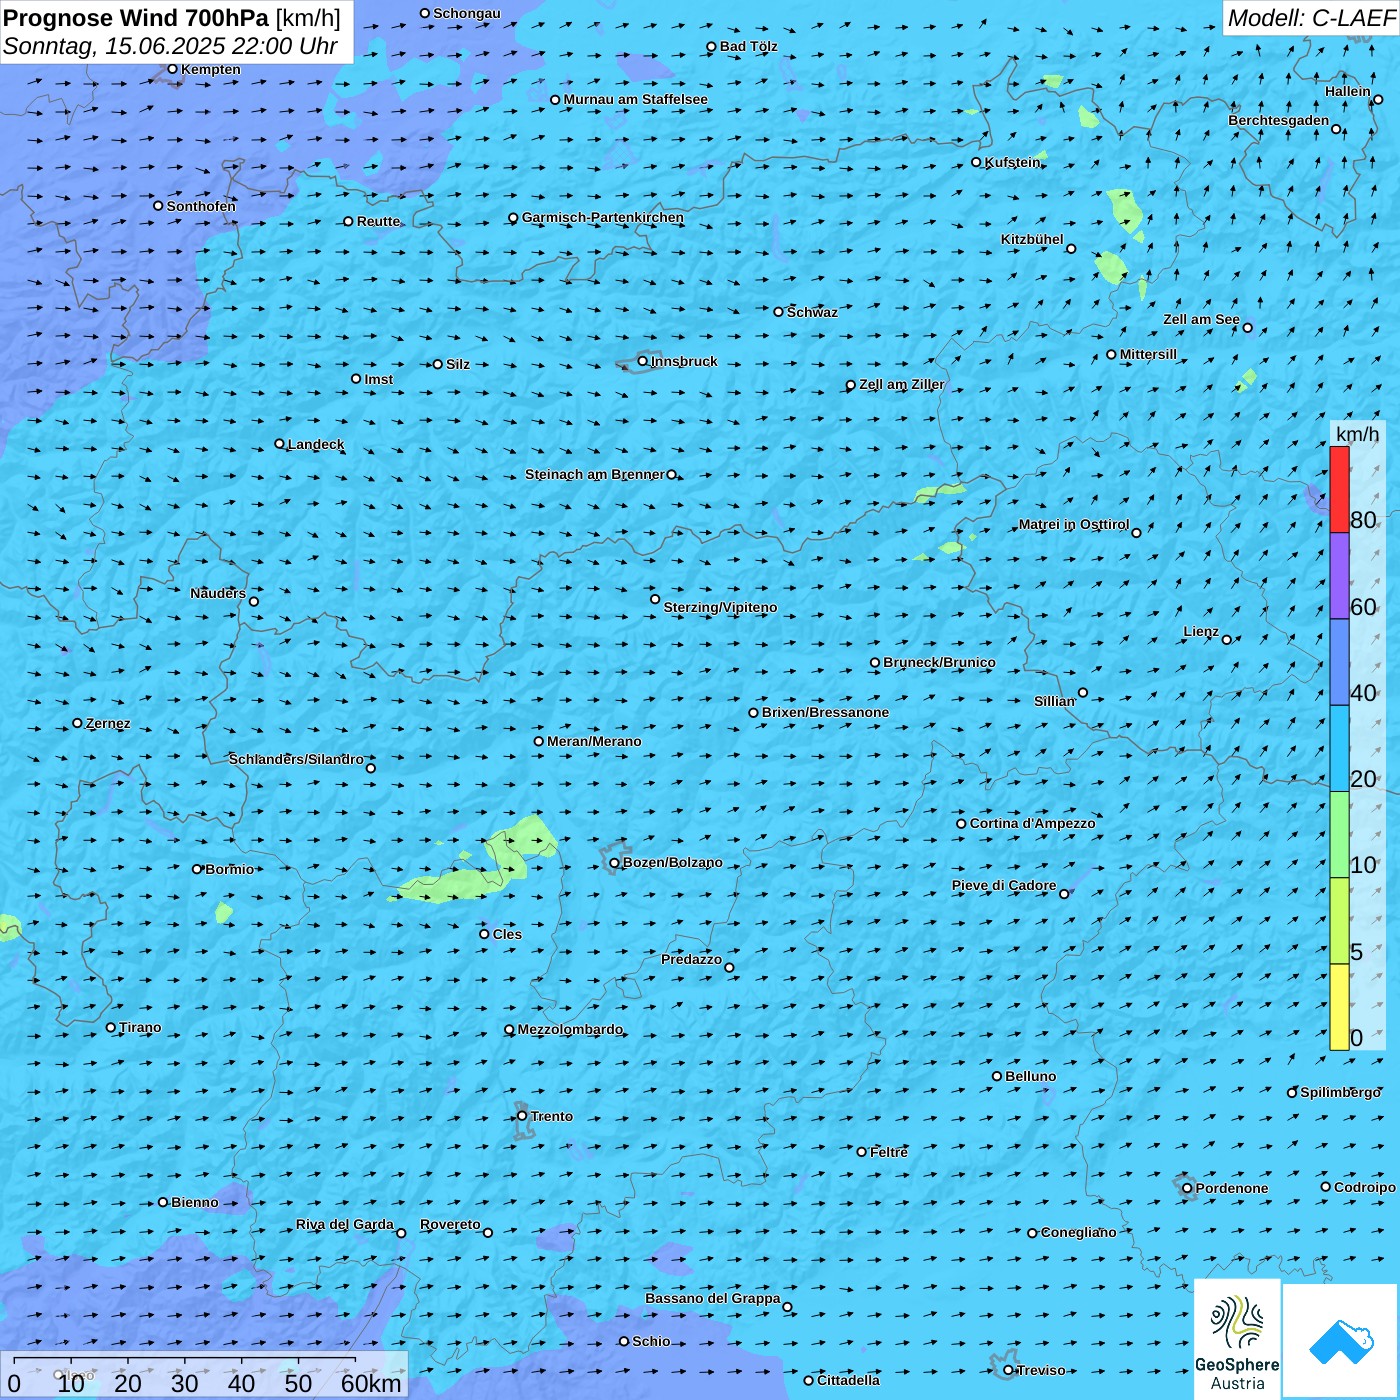The width and height of the screenshot is (1400, 1400).
Task: Click the 'Sonthofen' label
Action: (x=201, y=206)
